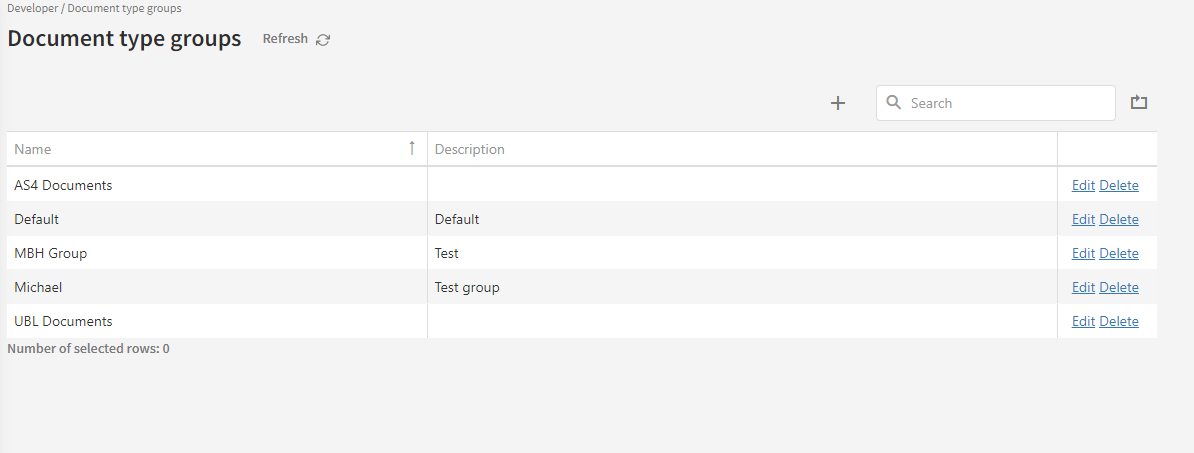Edit the Michael group
This screenshot has width=1194, height=453.
pyautogui.click(x=1083, y=287)
